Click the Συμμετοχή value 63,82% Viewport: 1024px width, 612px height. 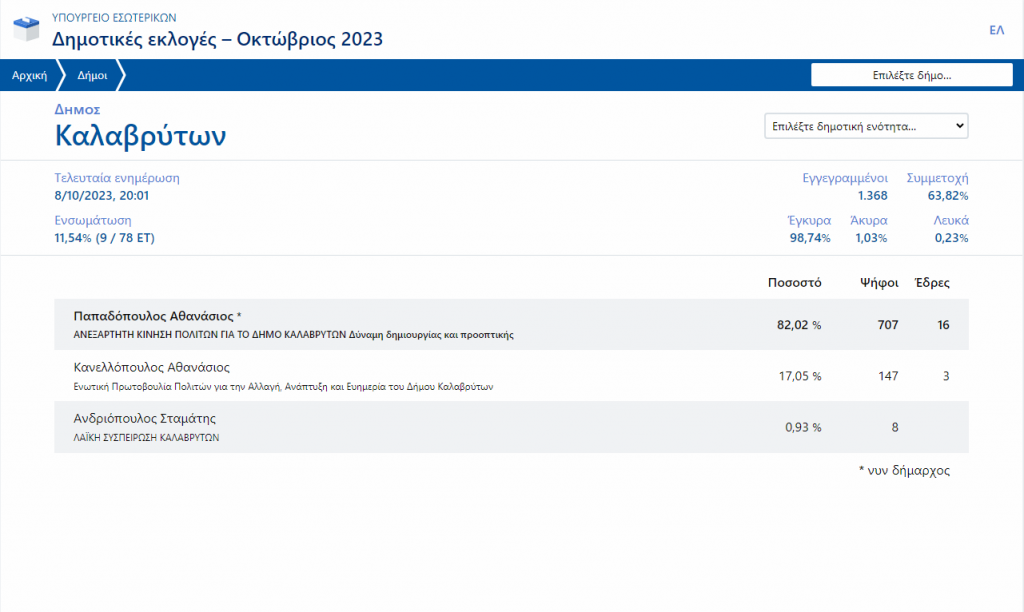coord(948,195)
